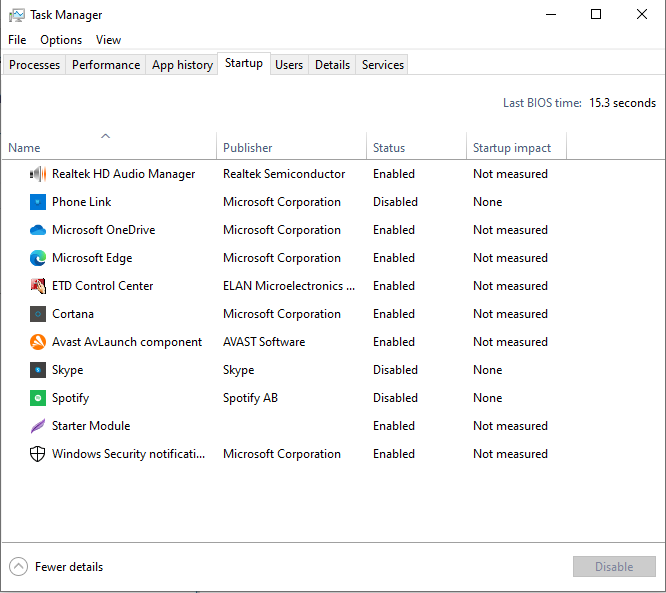The height and width of the screenshot is (593, 666).
Task: Switch to the Performance tab
Action: pyautogui.click(x=106, y=65)
